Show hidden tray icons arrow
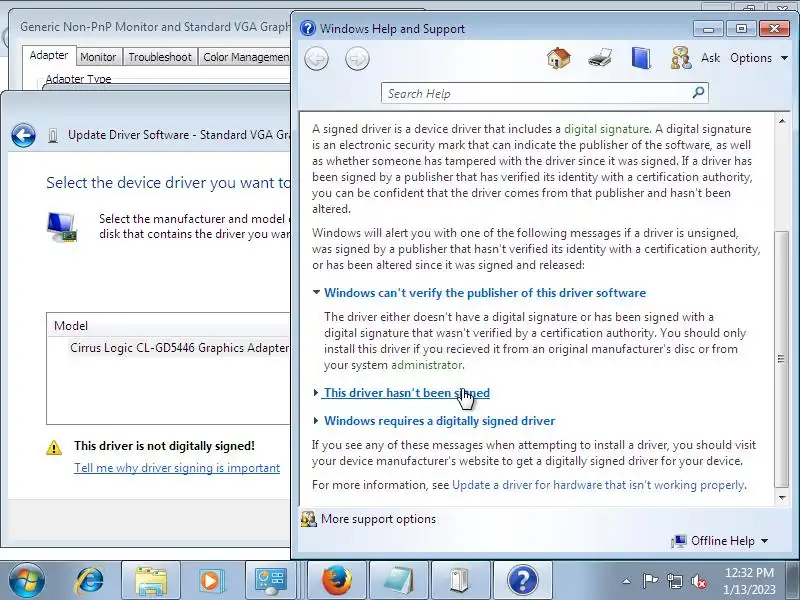 click(x=627, y=581)
